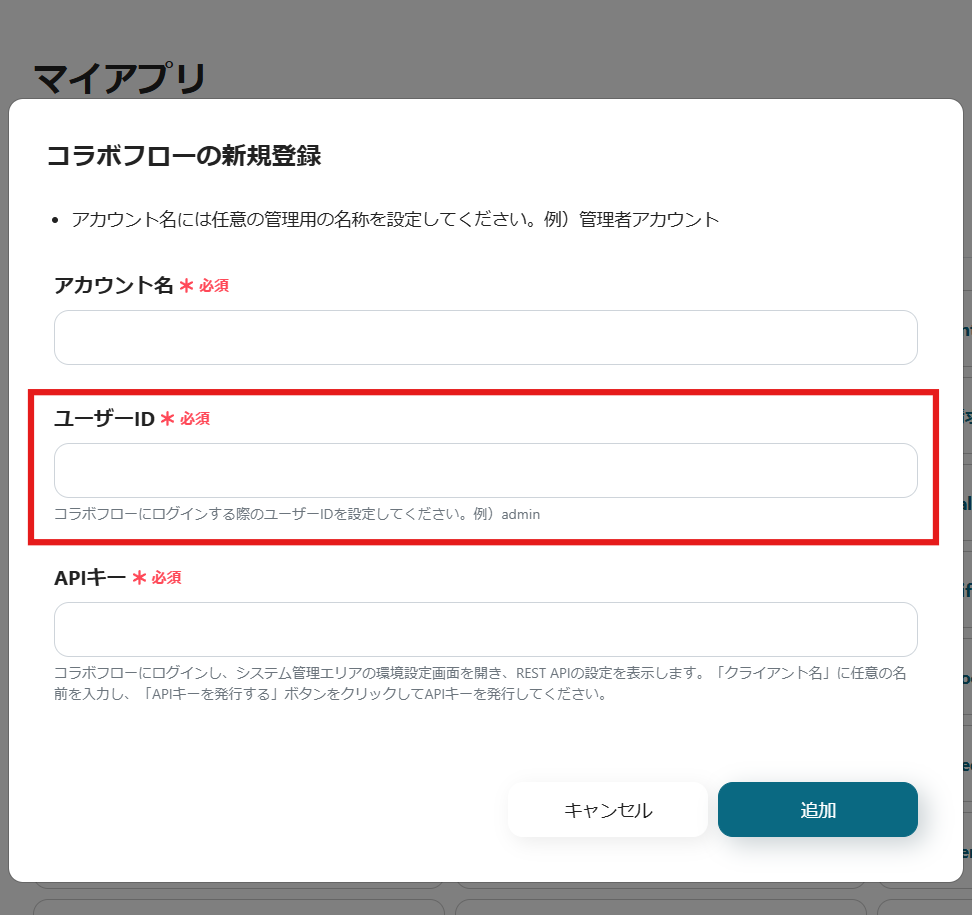The height and width of the screenshot is (915, 972).
Task: Focus the ユーザーID text field
Action: pyautogui.click(x=485, y=470)
